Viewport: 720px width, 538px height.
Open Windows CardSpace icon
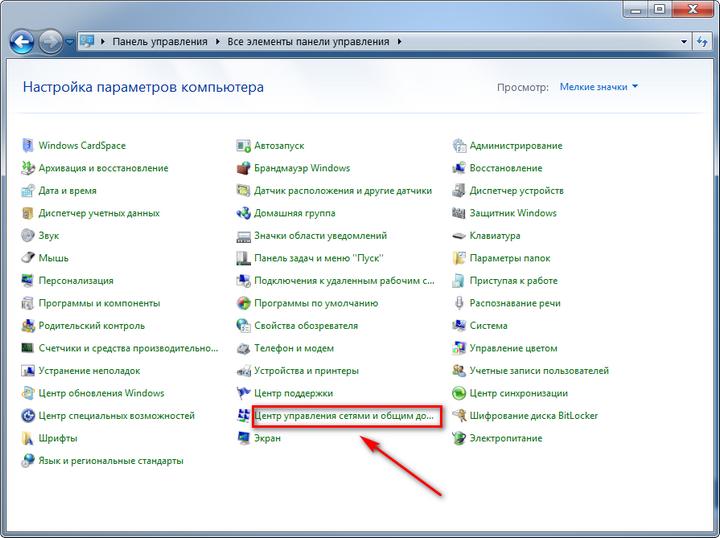[28, 146]
